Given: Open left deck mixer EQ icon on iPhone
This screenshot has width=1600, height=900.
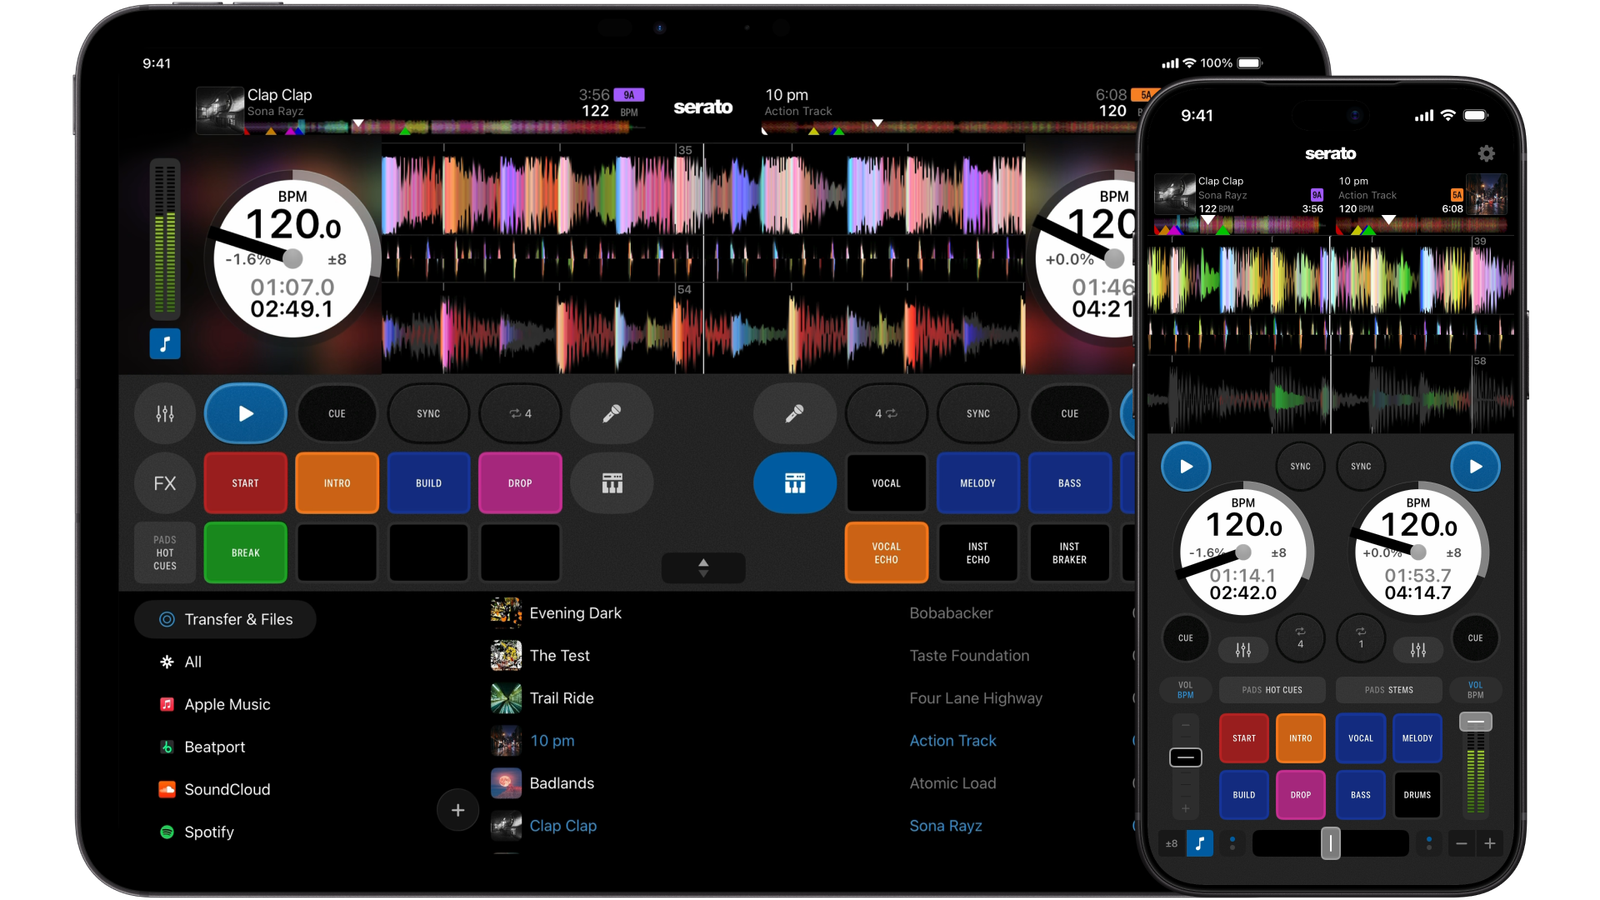Looking at the screenshot, I should coord(1243,650).
